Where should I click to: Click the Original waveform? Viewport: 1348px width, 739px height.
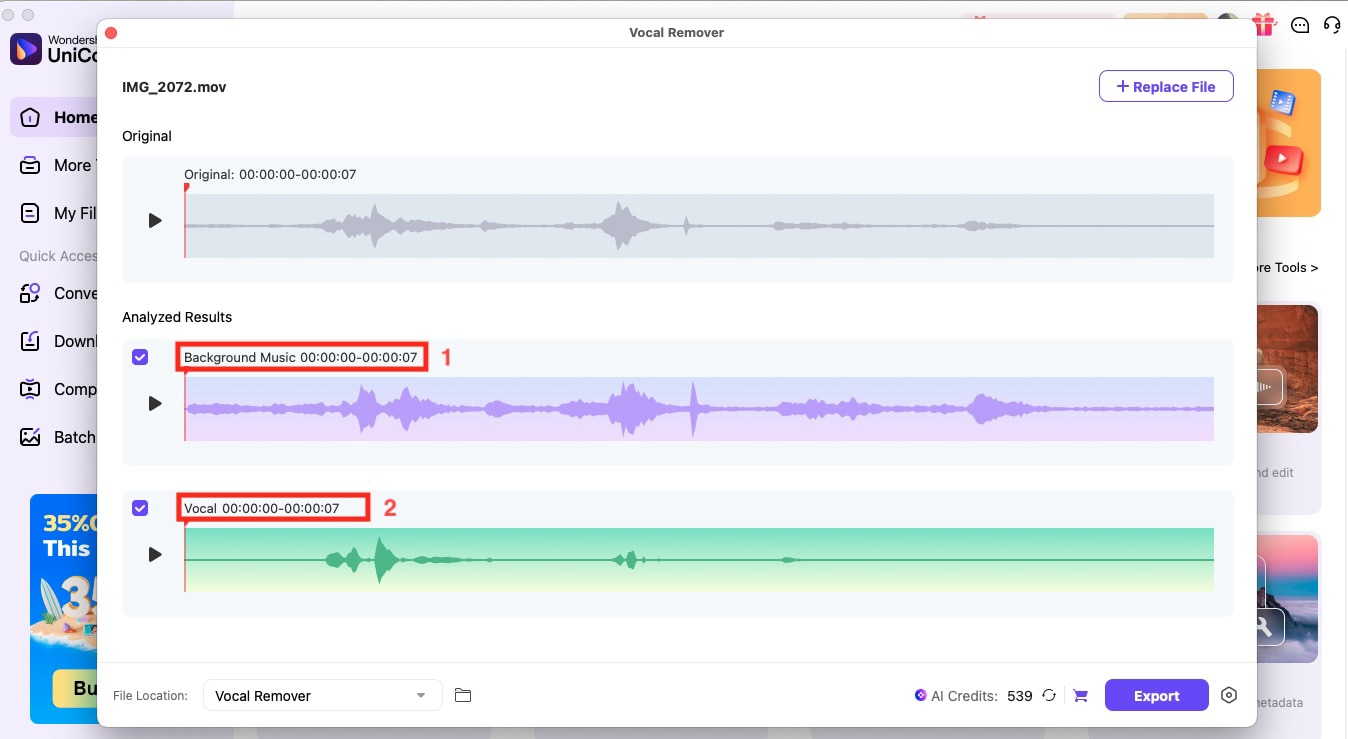[x=699, y=226]
